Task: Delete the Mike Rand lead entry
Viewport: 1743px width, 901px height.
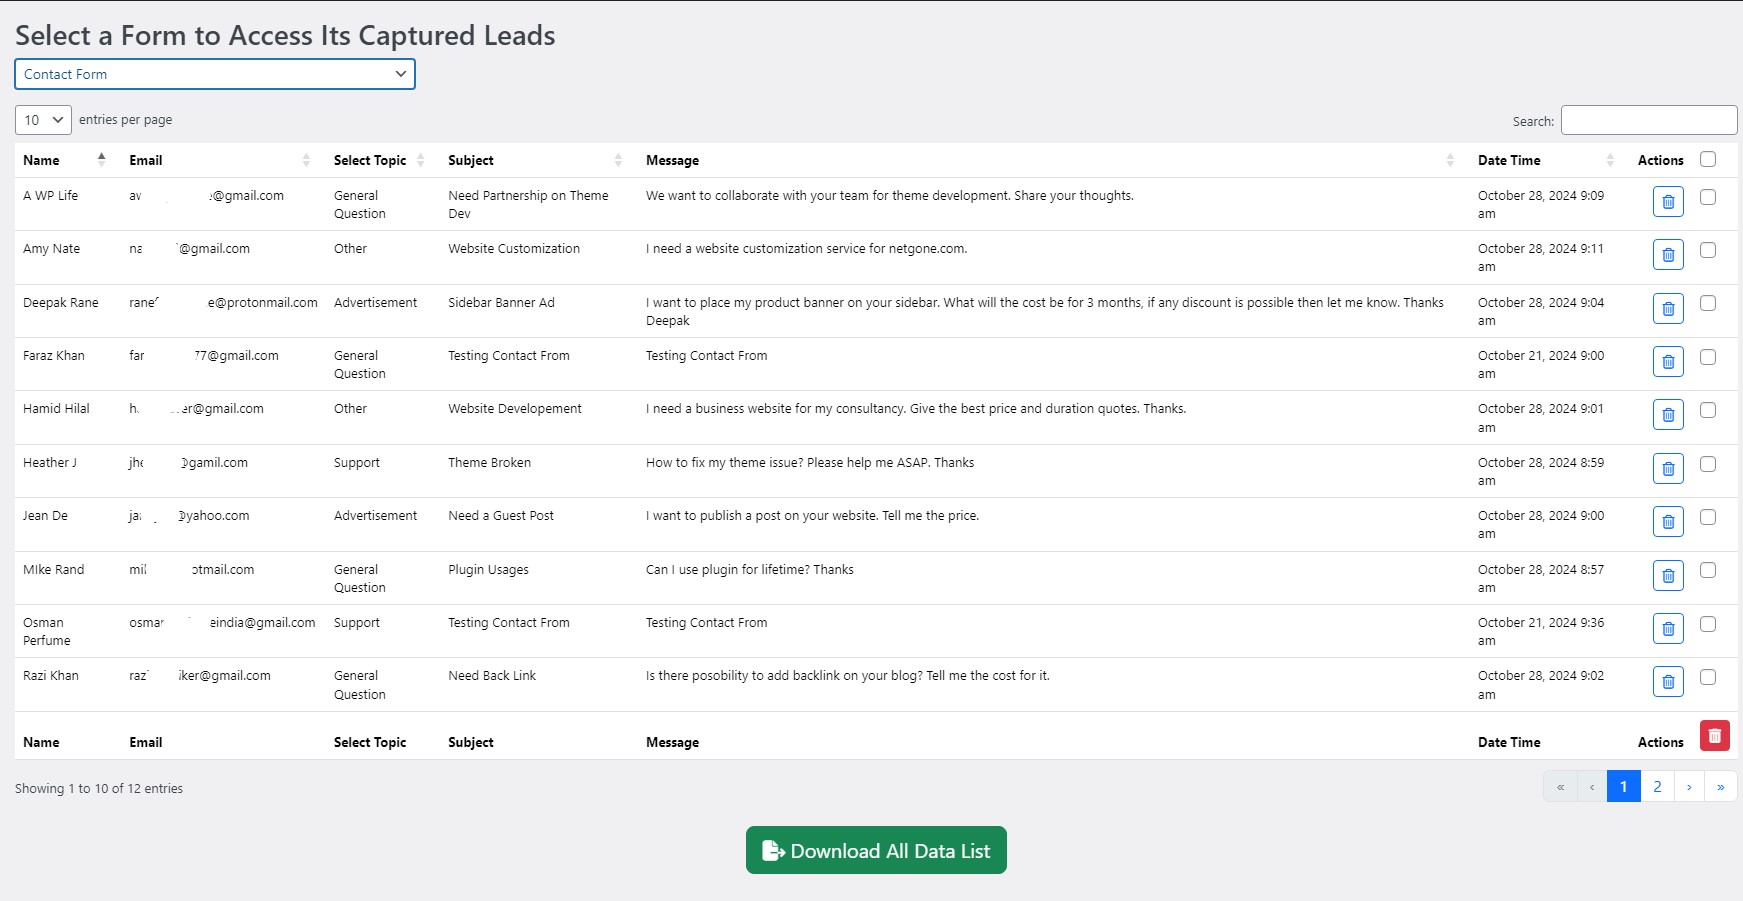Action: coord(1668,576)
